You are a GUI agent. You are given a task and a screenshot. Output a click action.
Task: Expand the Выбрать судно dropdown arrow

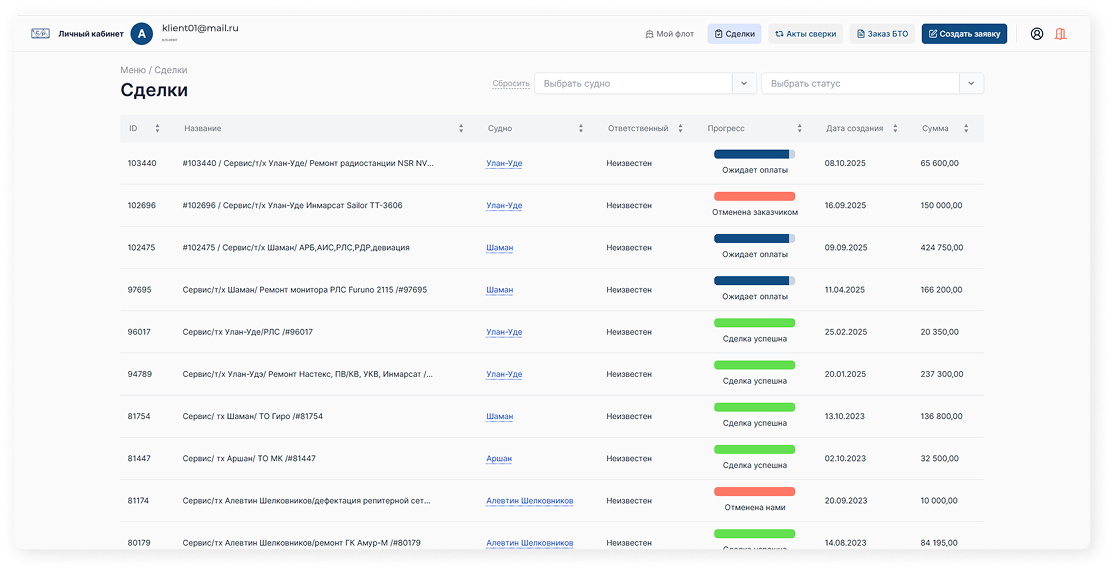click(744, 84)
